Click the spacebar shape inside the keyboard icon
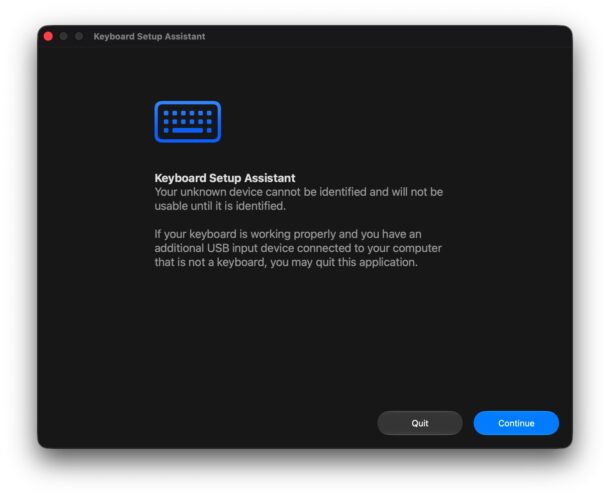Viewport: 610px width, 498px height. click(x=188, y=130)
